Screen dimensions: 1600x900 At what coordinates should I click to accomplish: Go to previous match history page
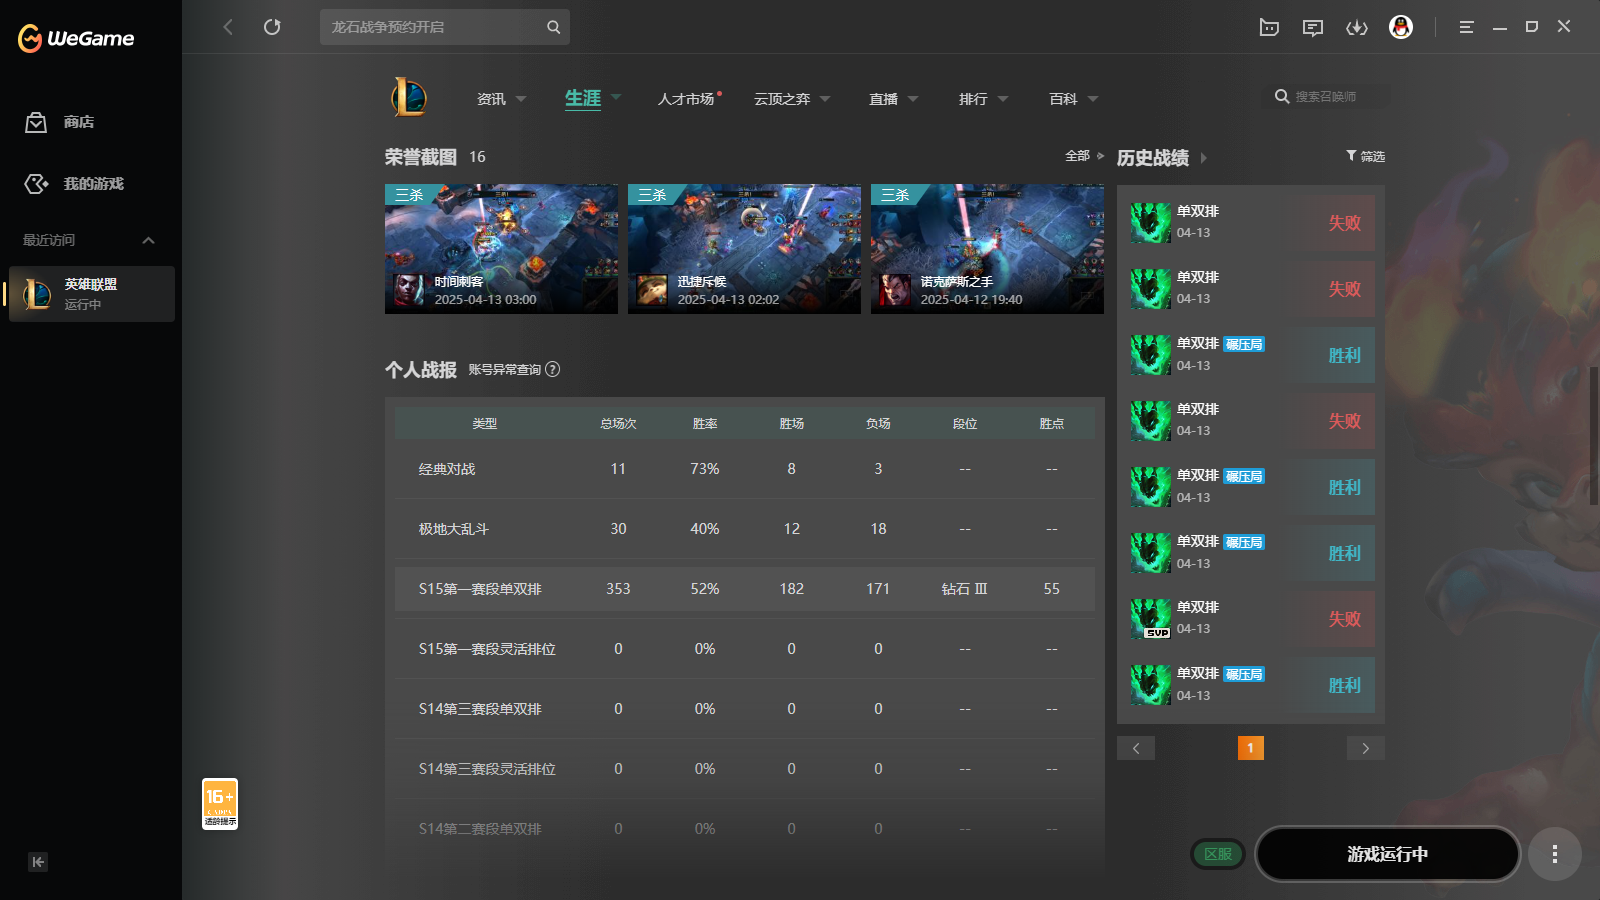(x=1136, y=748)
